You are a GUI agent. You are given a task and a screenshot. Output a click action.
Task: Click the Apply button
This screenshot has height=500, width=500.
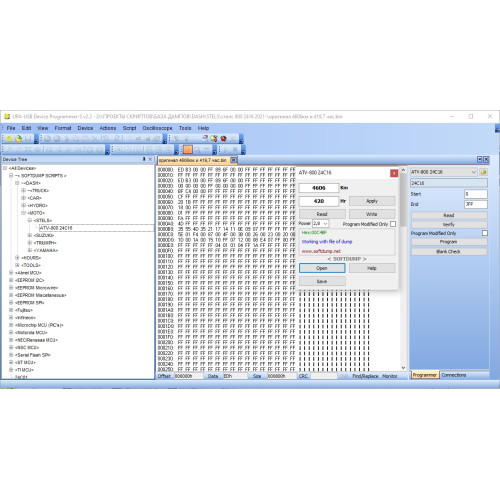pos(372,201)
